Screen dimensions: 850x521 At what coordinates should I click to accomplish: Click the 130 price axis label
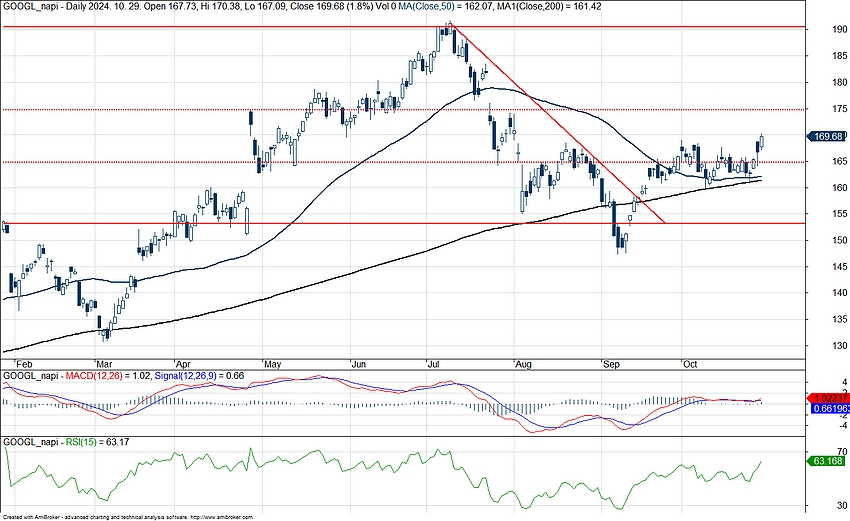(x=841, y=345)
